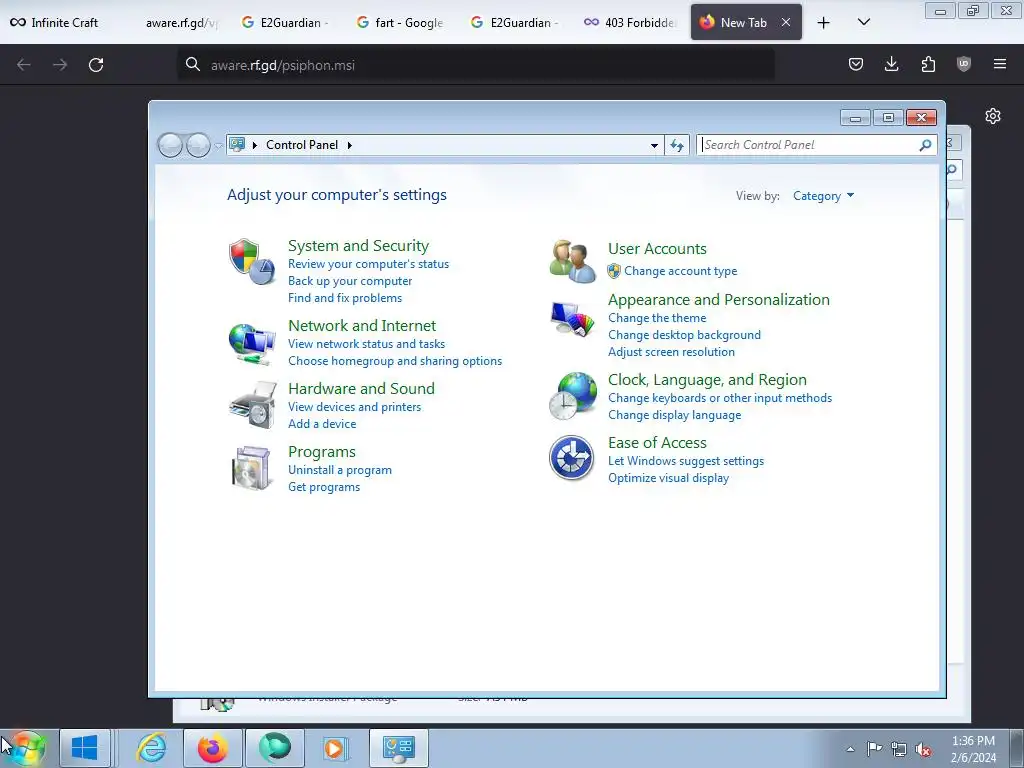The height and width of the screenshot is (768, 1024).
Task: Click the uBlock Origin shield icon
Action: tap(963, 64)
